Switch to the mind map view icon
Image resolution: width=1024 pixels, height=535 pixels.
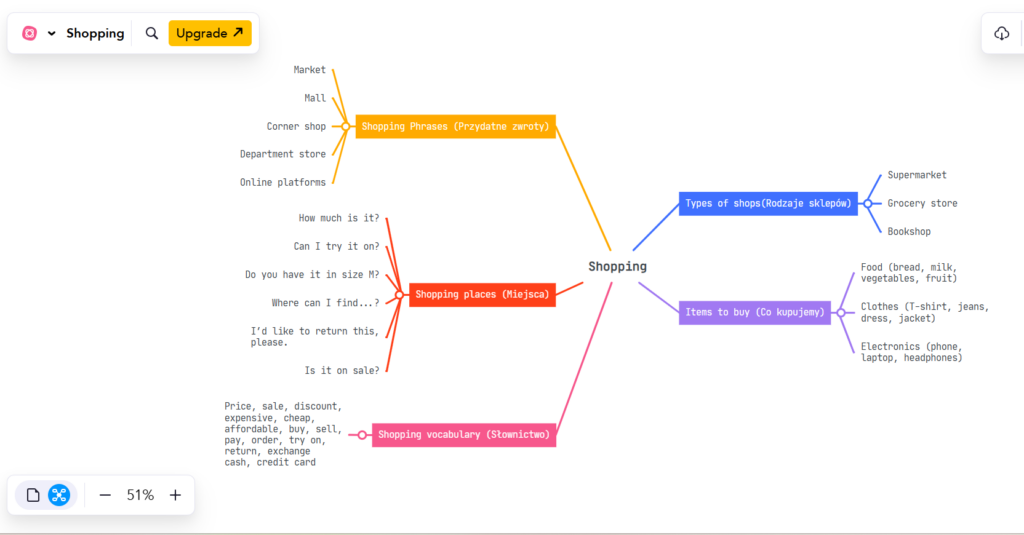click(x=59, y=495)
